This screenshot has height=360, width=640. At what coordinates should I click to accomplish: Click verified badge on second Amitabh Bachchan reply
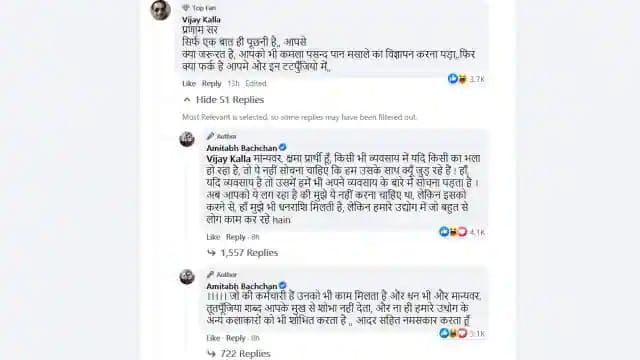coord(282,286)
